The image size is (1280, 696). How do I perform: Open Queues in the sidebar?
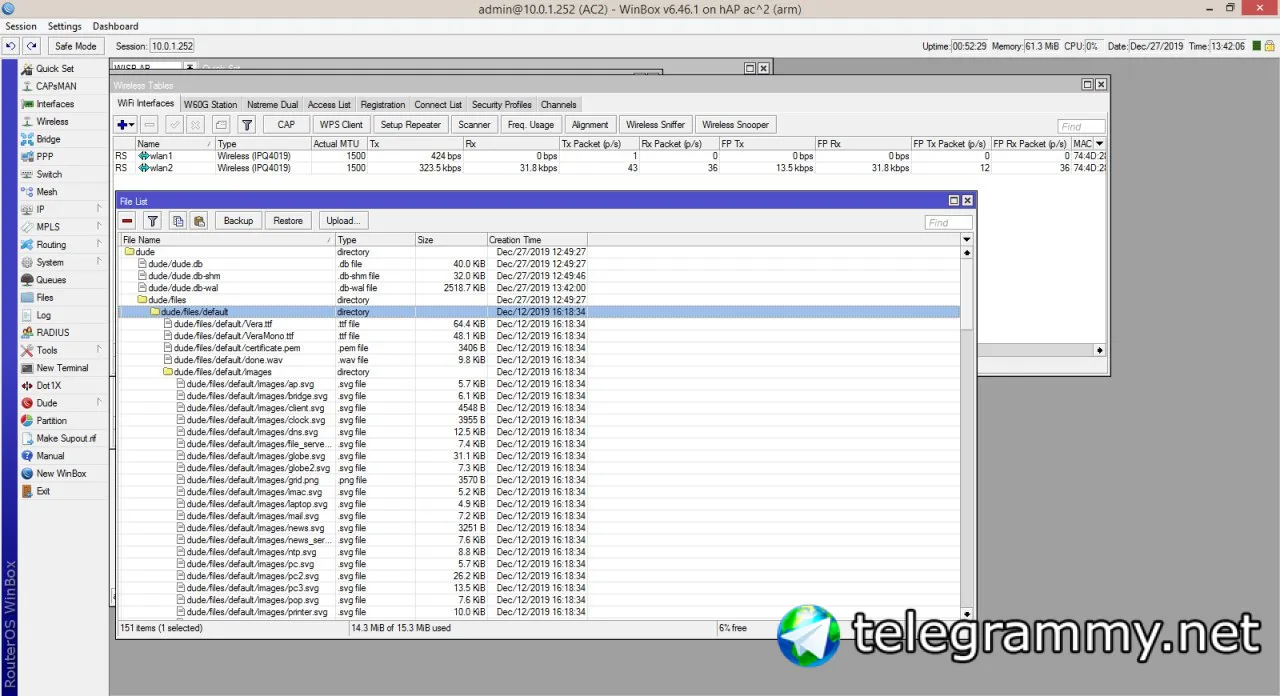(x=51, y=280)
